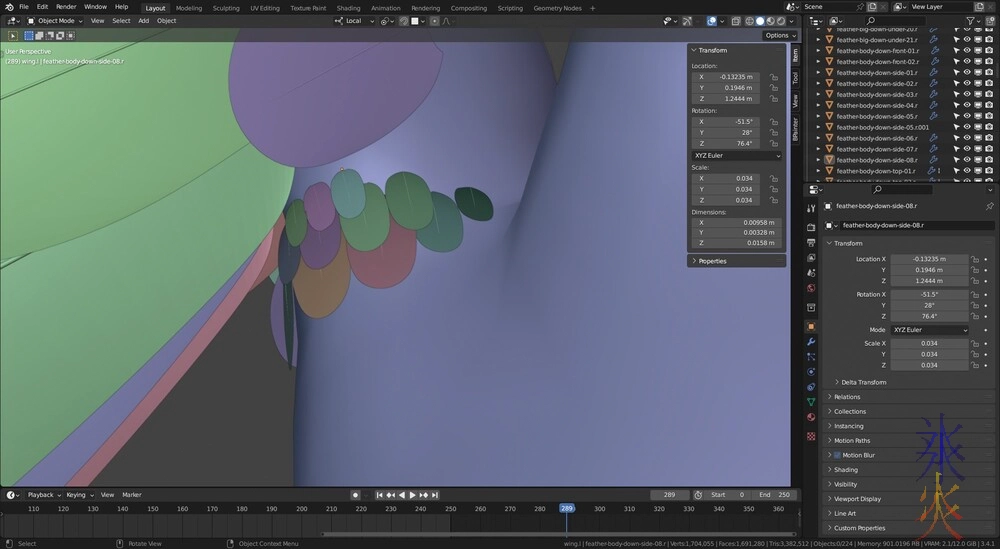Disable render for feather-body-down-side-06.r
The height and width of the screenshot is (549, 1000).
tap(990, 138)
